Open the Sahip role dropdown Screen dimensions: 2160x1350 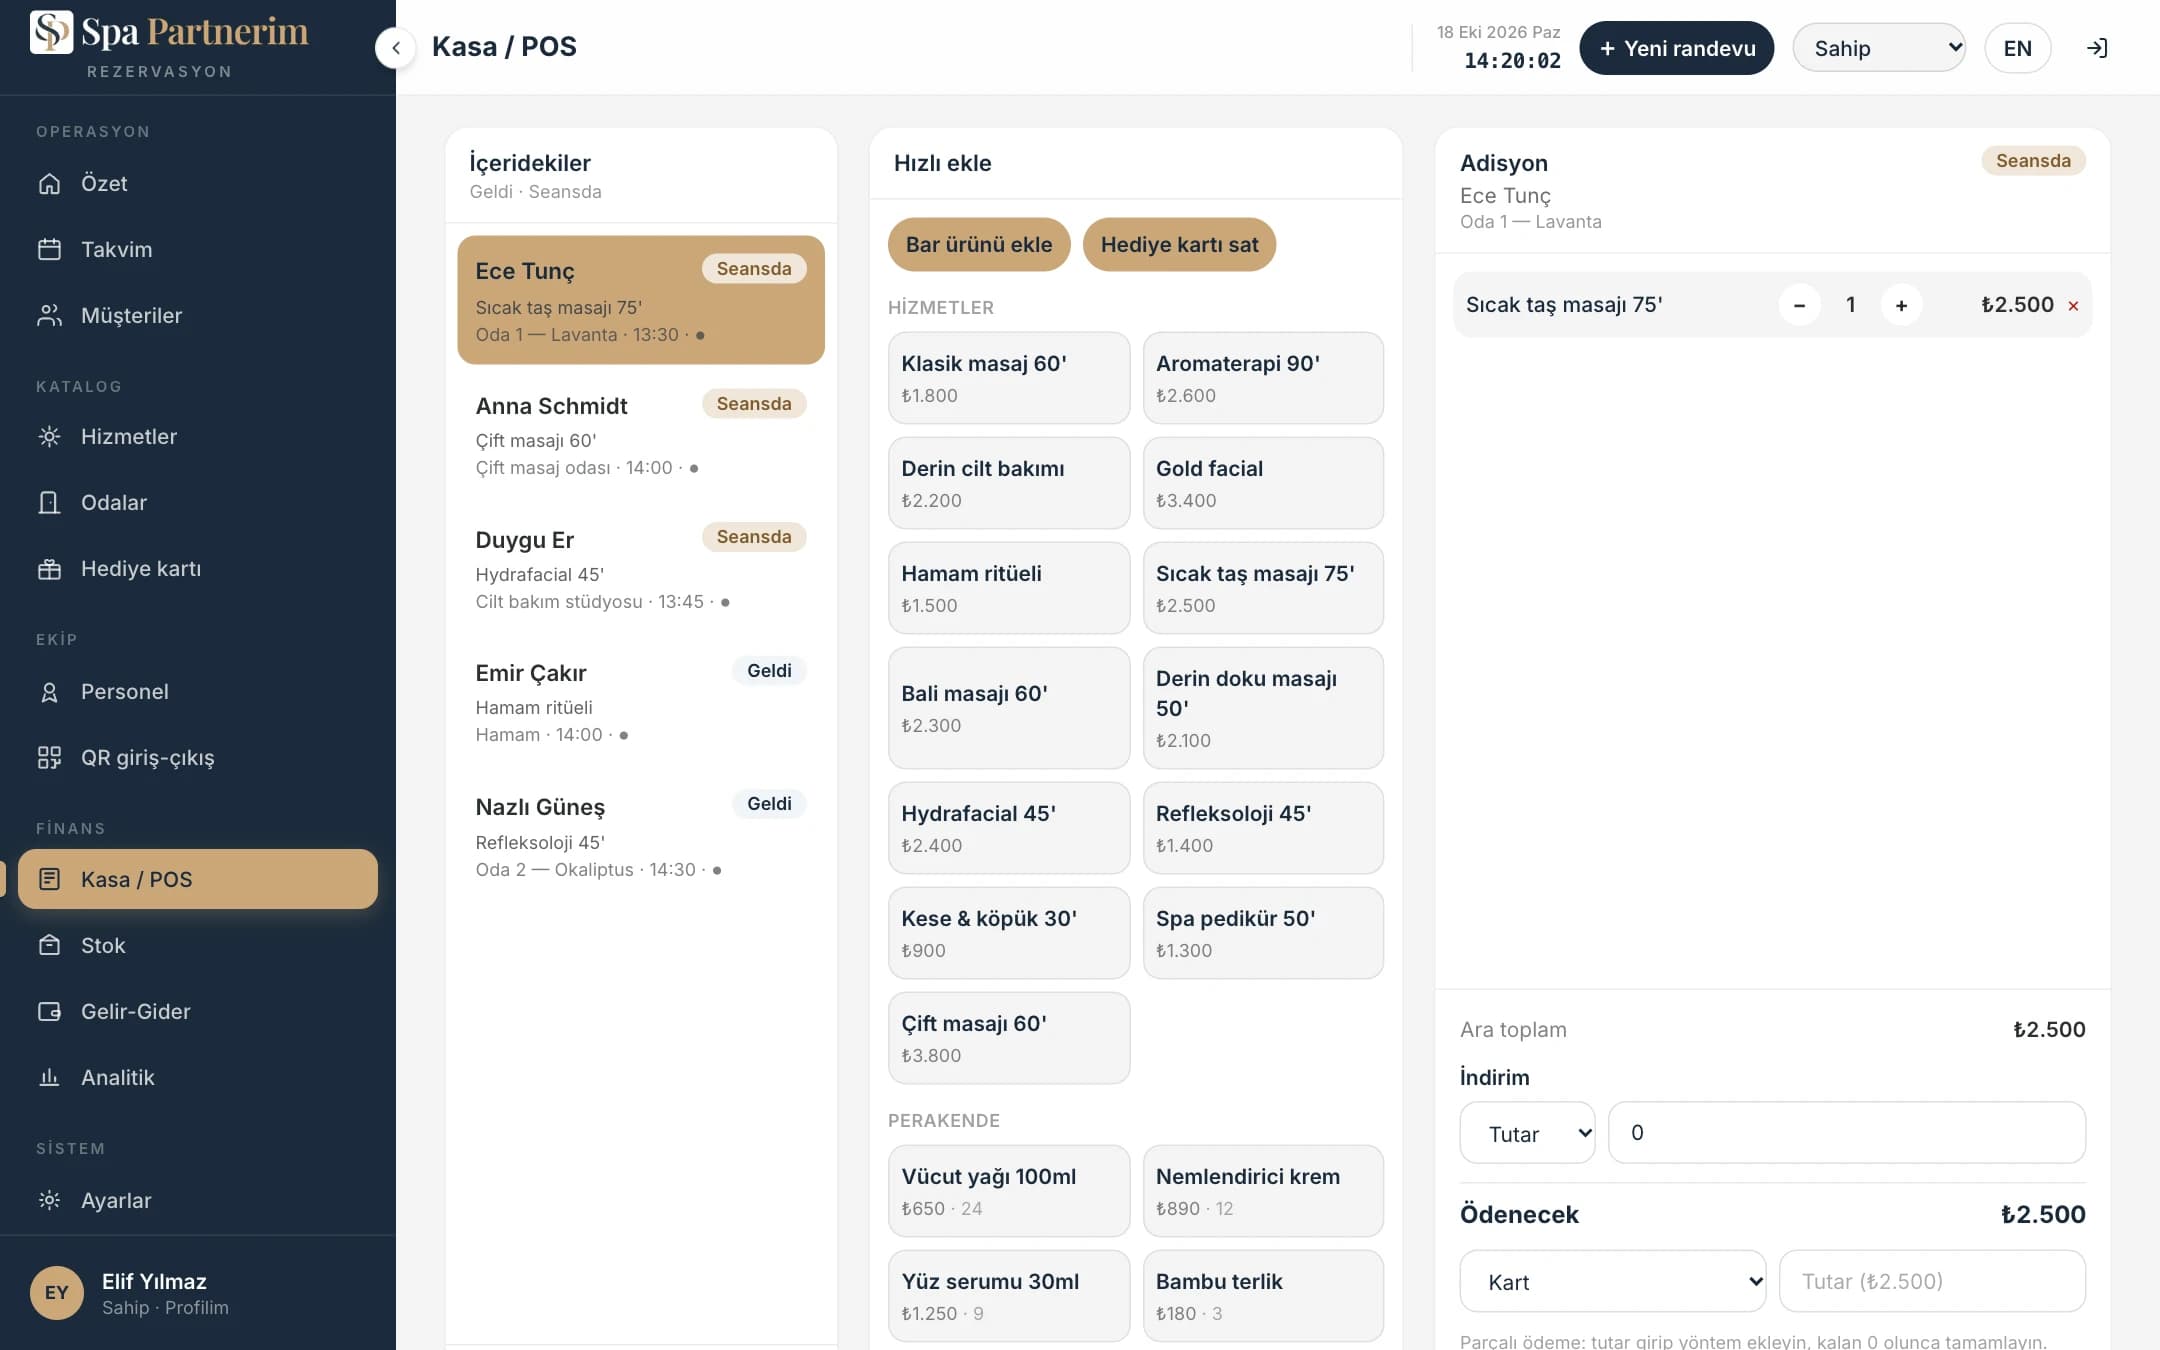1879,48
